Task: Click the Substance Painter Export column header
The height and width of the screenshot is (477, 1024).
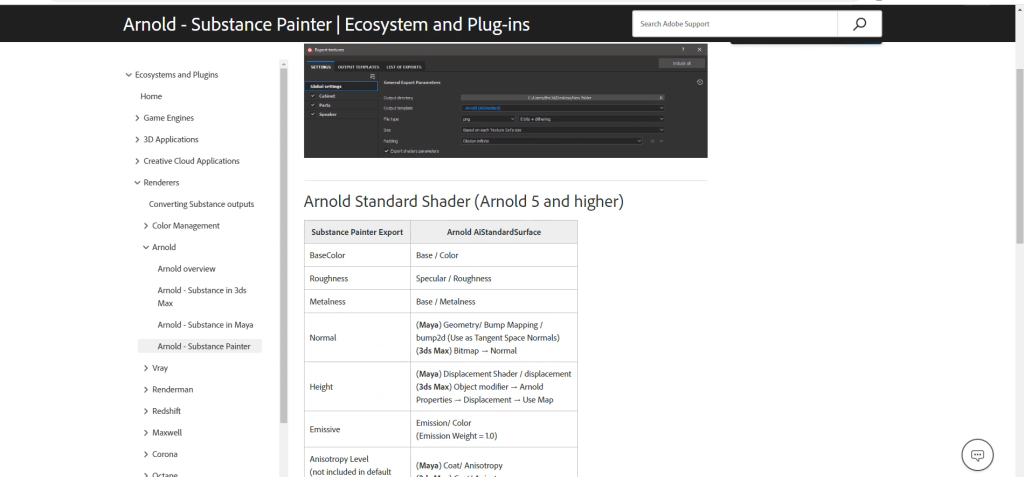Action: click(357, 232)
